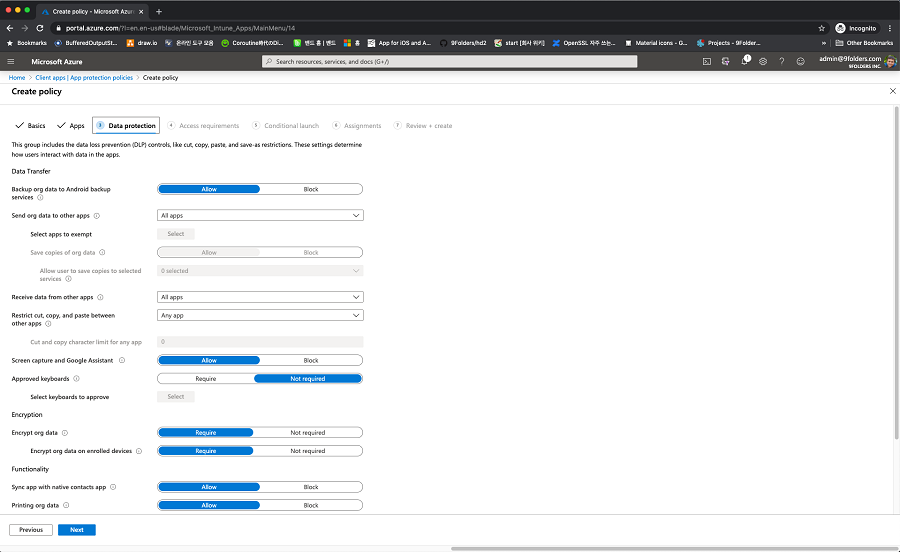Click info icon for Encrypt on enrolled devices
This screenshot has height=552, width=900.
pos(139,451)
